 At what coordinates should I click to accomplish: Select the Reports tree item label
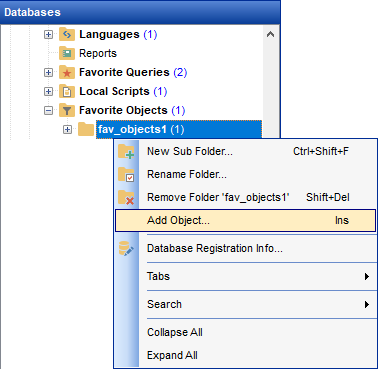coord(98,53)
